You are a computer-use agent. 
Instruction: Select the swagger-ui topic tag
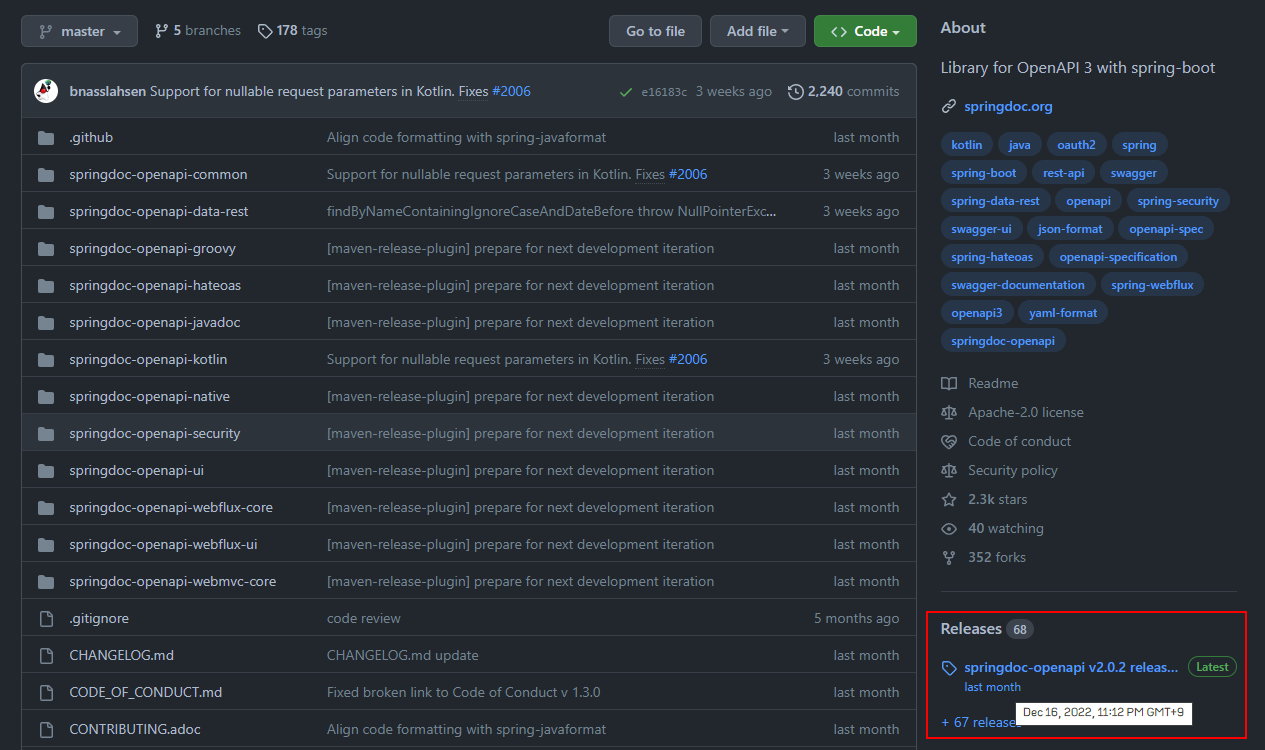pyautogui.click(x=981, y=229)
